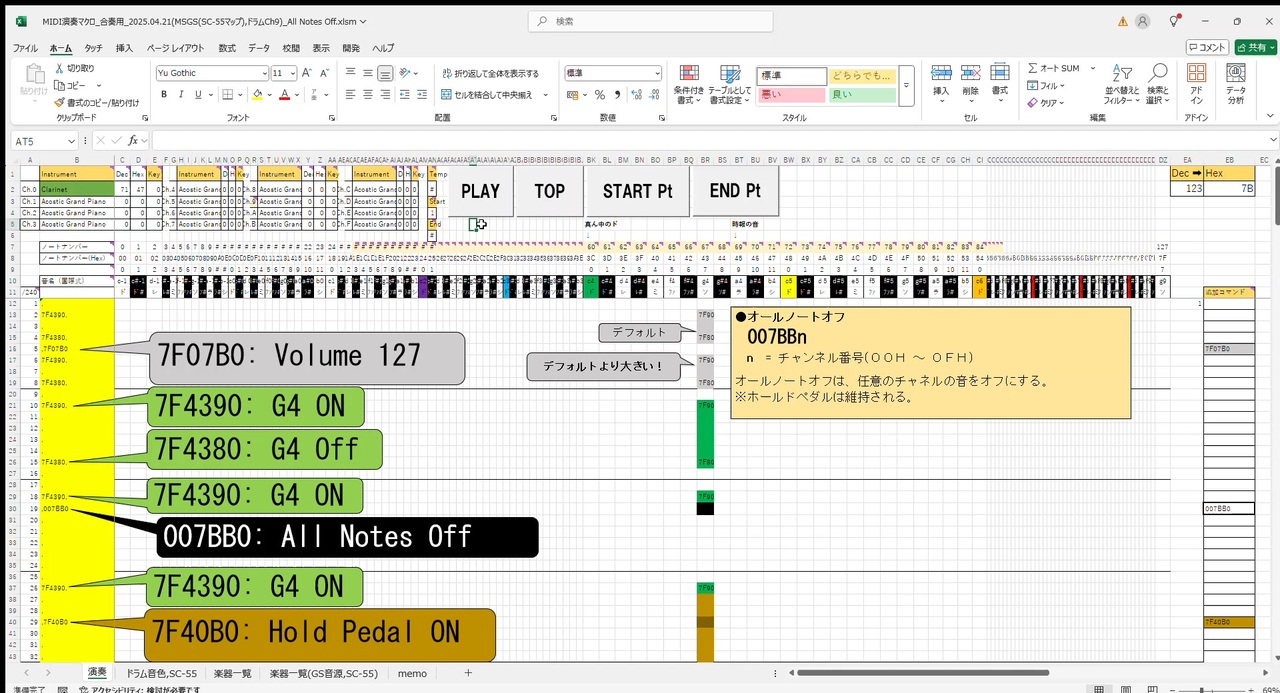Viewport: 1280px width, 693px height.
Task: Toggle right text alignment
Action: [x=385, y=95]
